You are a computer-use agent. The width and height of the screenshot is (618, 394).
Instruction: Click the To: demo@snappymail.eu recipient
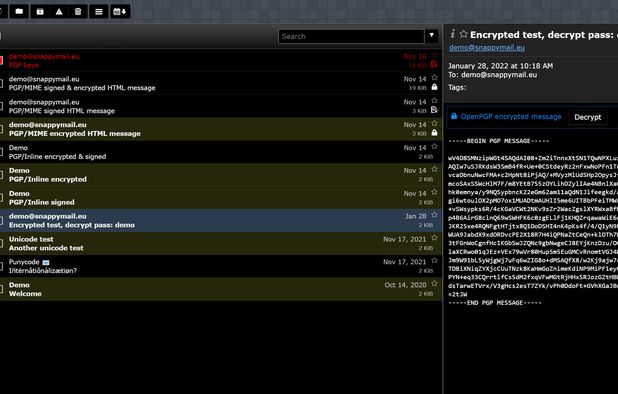point(492,74)
